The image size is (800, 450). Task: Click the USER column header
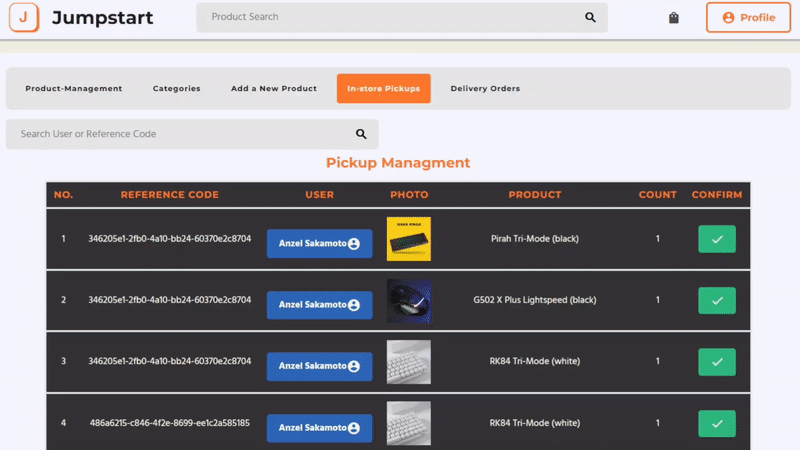point(320,195)
